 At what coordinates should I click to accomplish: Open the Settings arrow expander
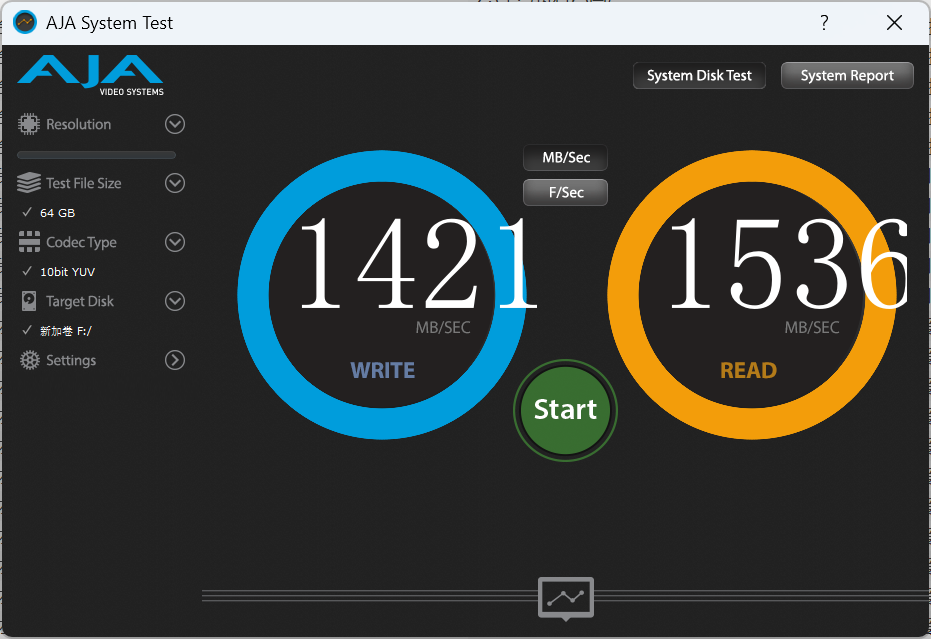[x=175, y=360]
